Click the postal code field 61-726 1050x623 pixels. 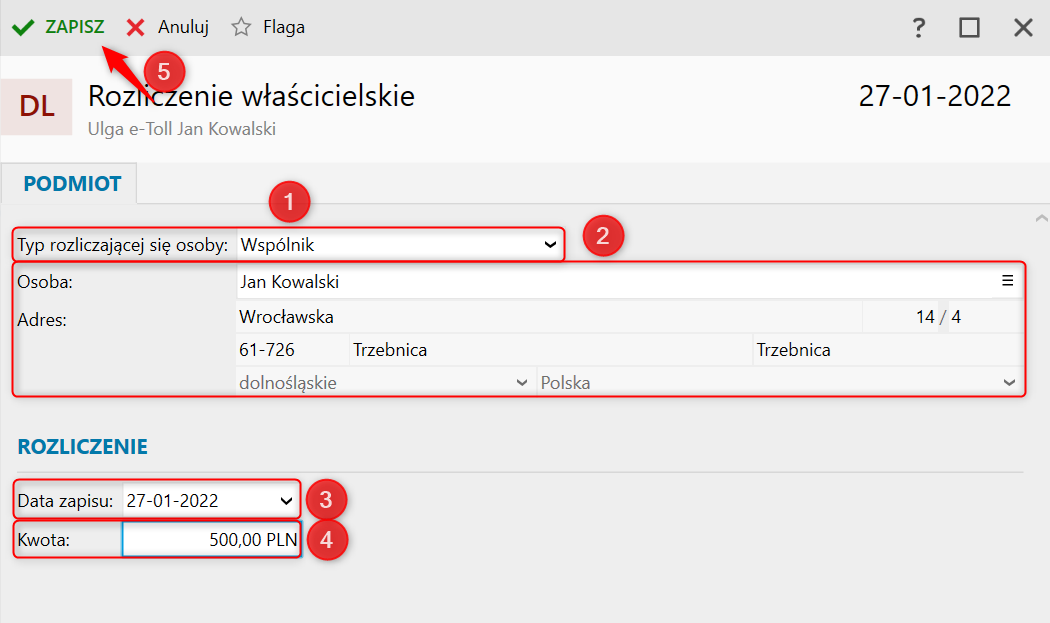pyautogui.click(x=293, y=350)
